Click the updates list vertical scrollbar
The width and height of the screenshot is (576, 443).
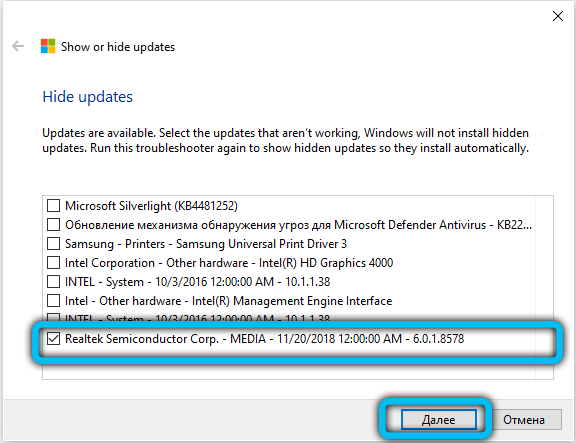(x=544, y=287)
